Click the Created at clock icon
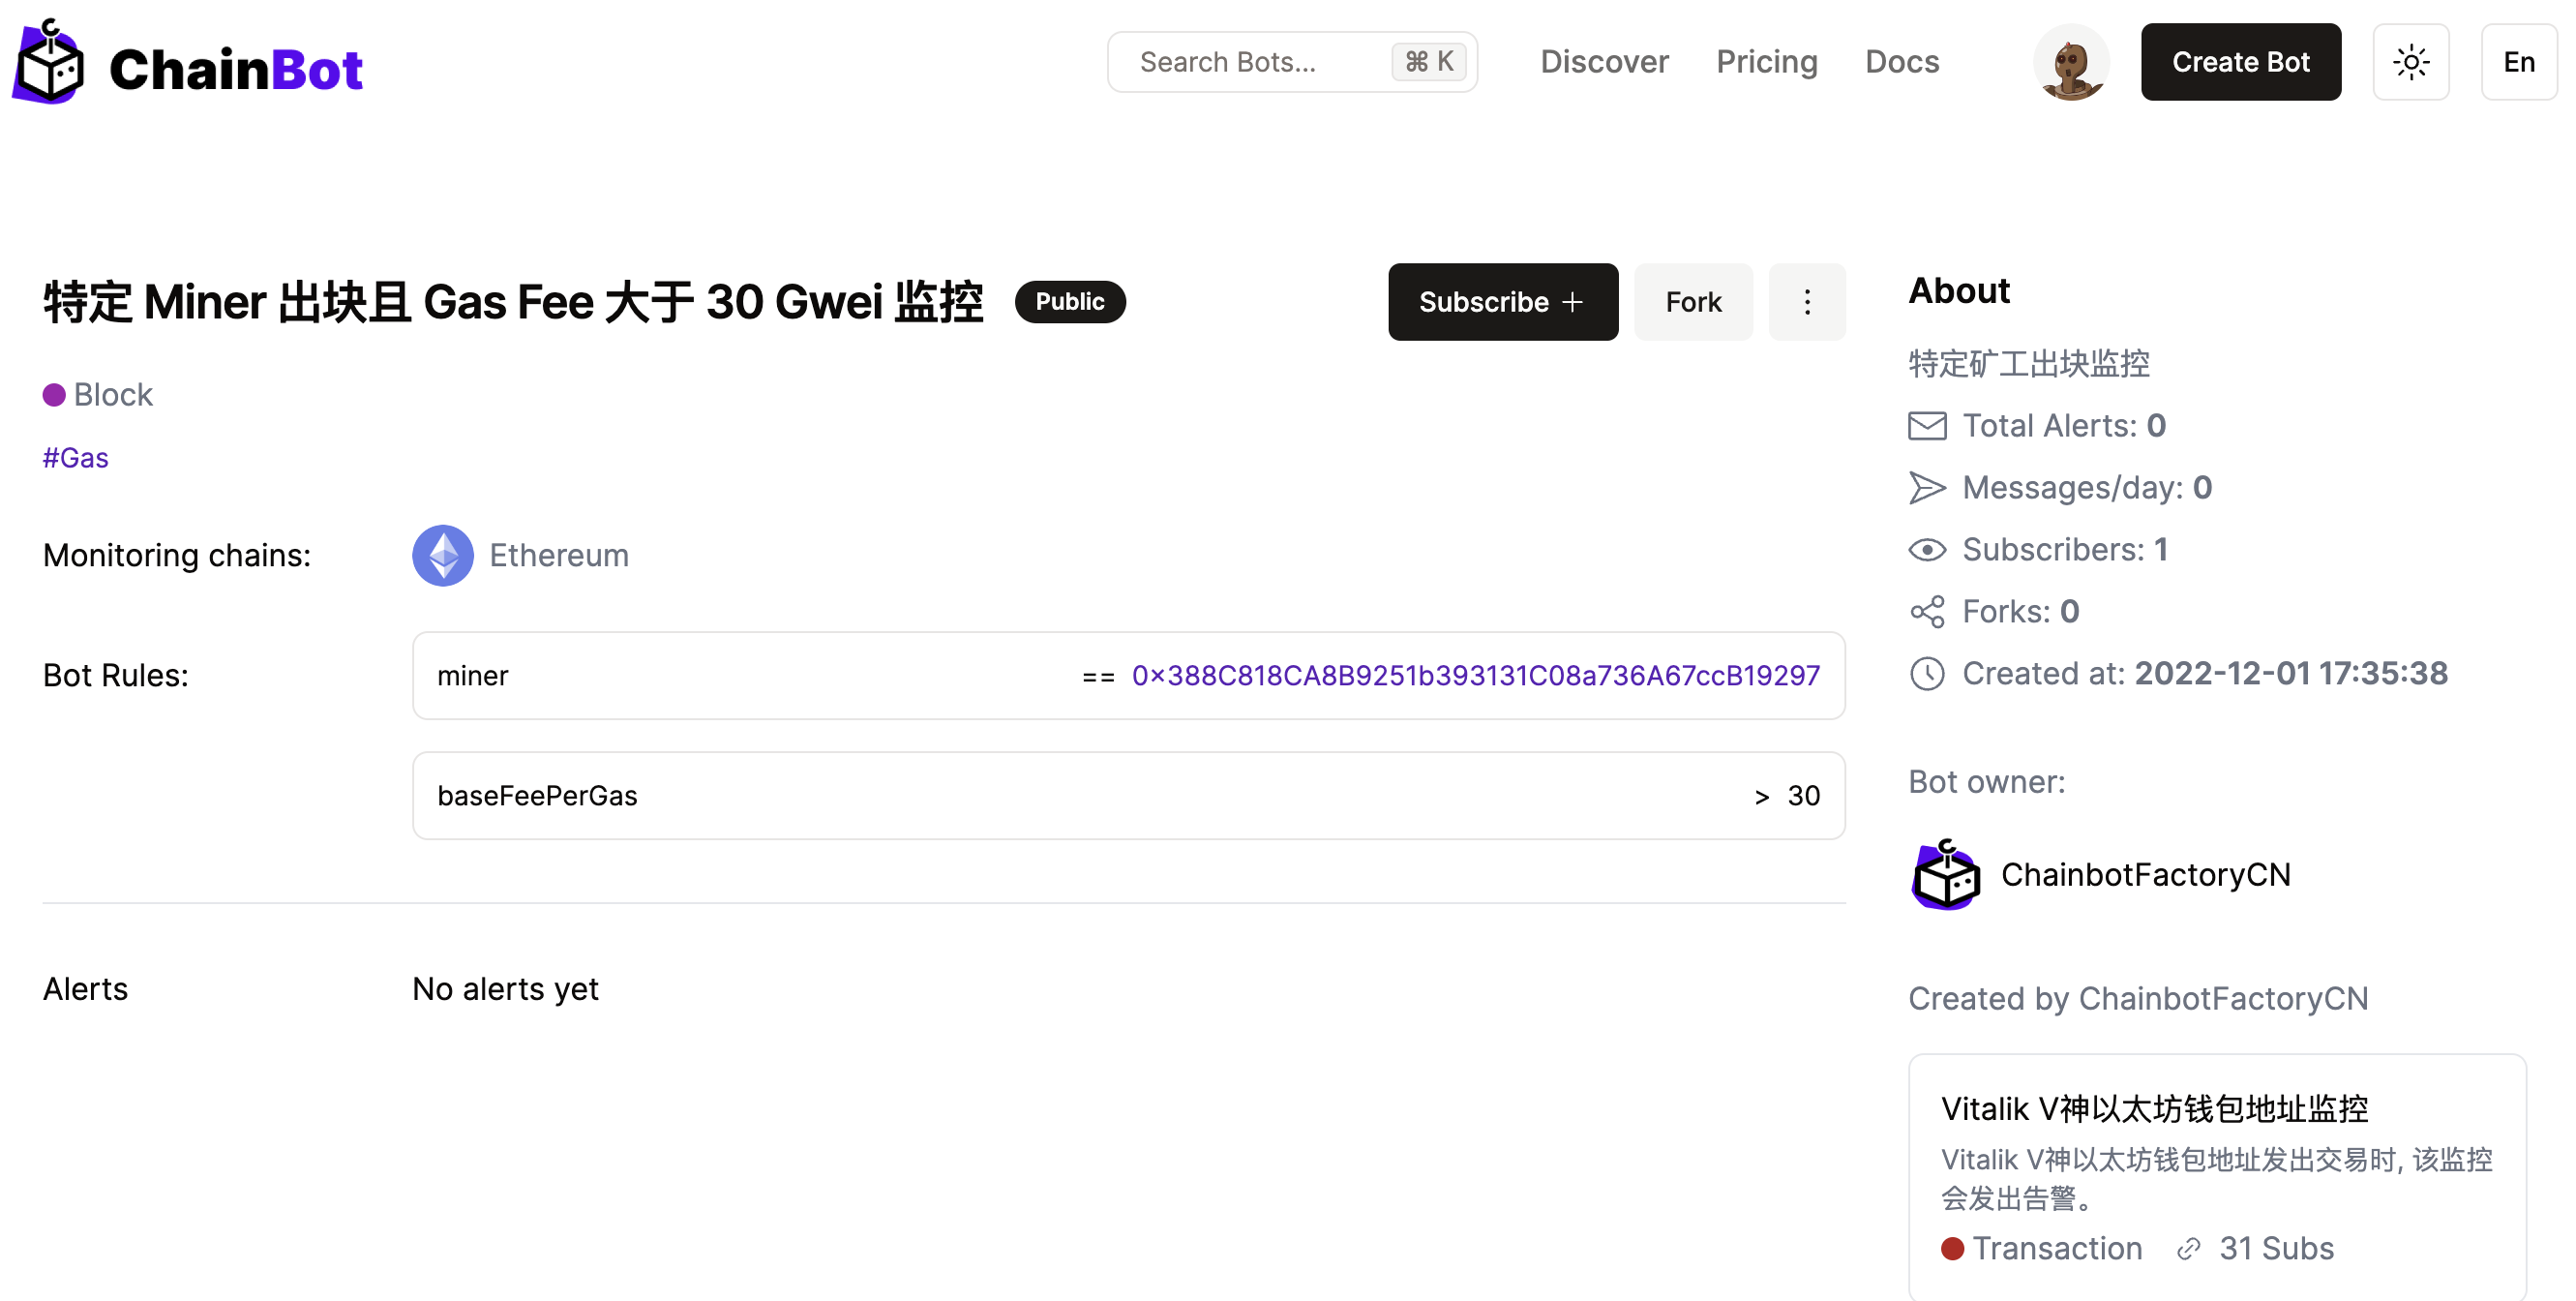Screen dimensions: 2576x1301 tap(1926, 674)
